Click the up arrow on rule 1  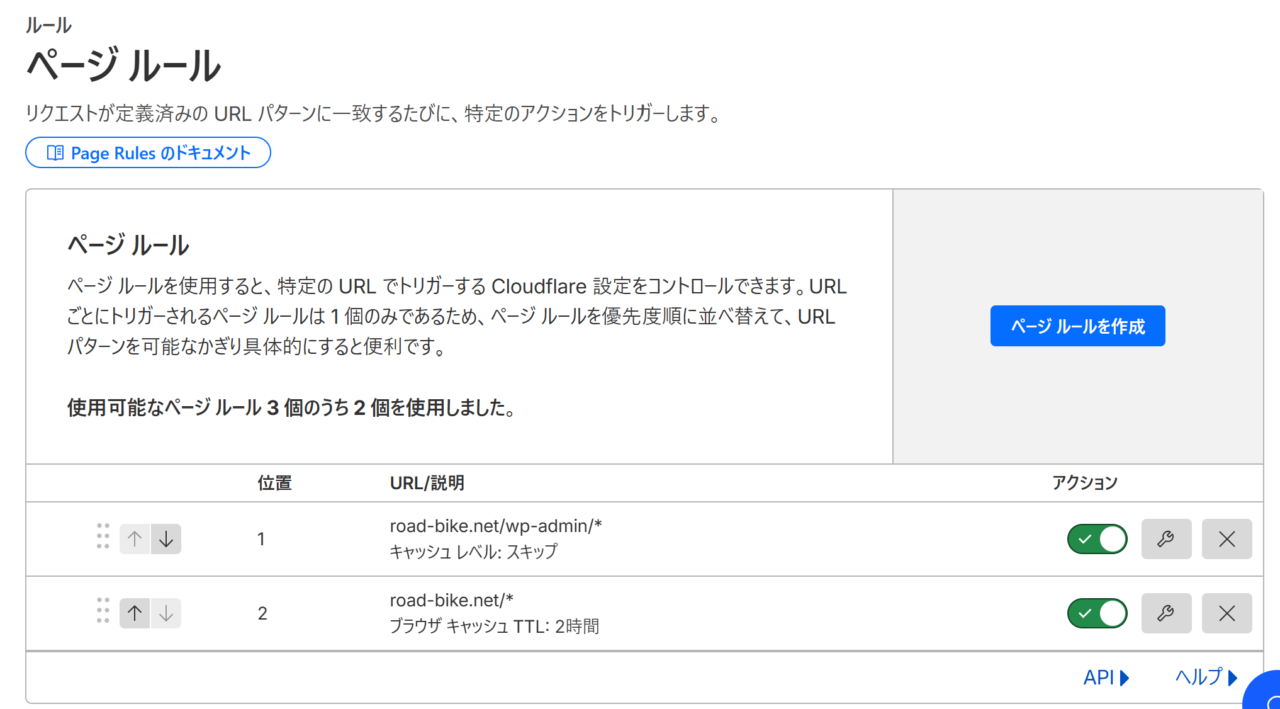135,539
